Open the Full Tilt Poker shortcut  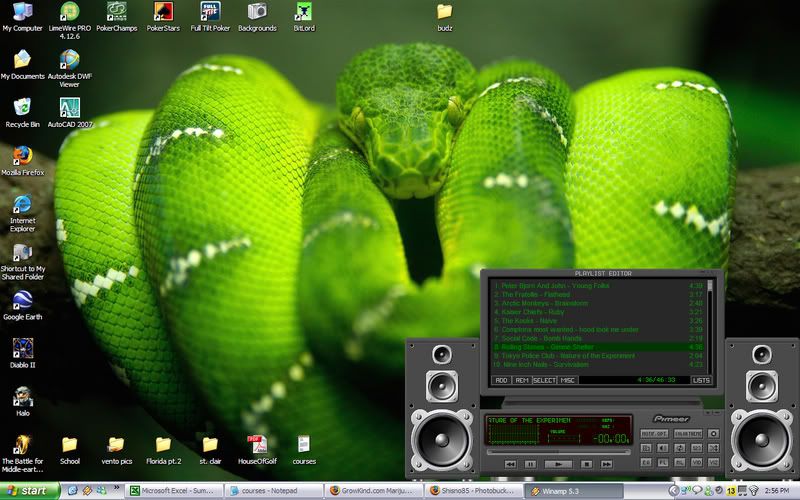point(210,17)
